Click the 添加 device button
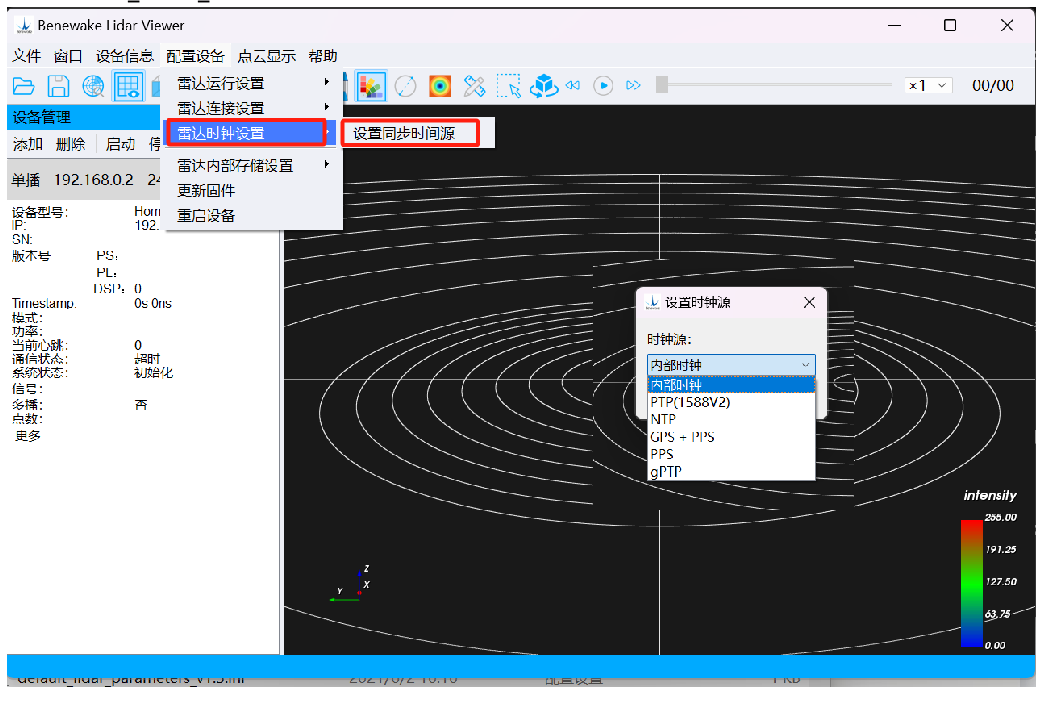This screenshot has height=703, width=1055. (x=28, y=144)
